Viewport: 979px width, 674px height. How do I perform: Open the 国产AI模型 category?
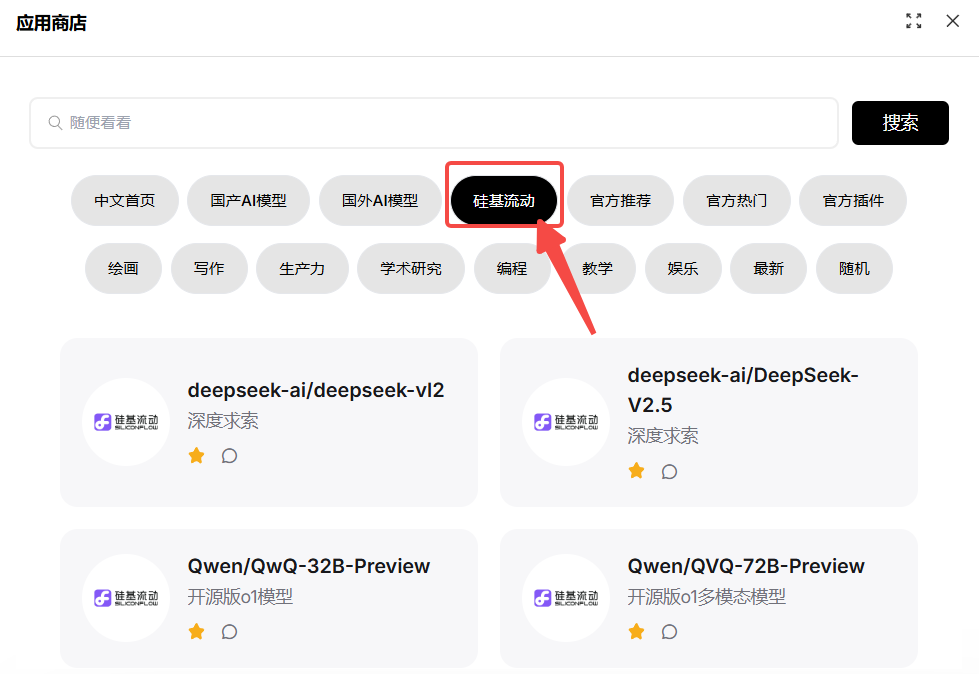(248, 200)
